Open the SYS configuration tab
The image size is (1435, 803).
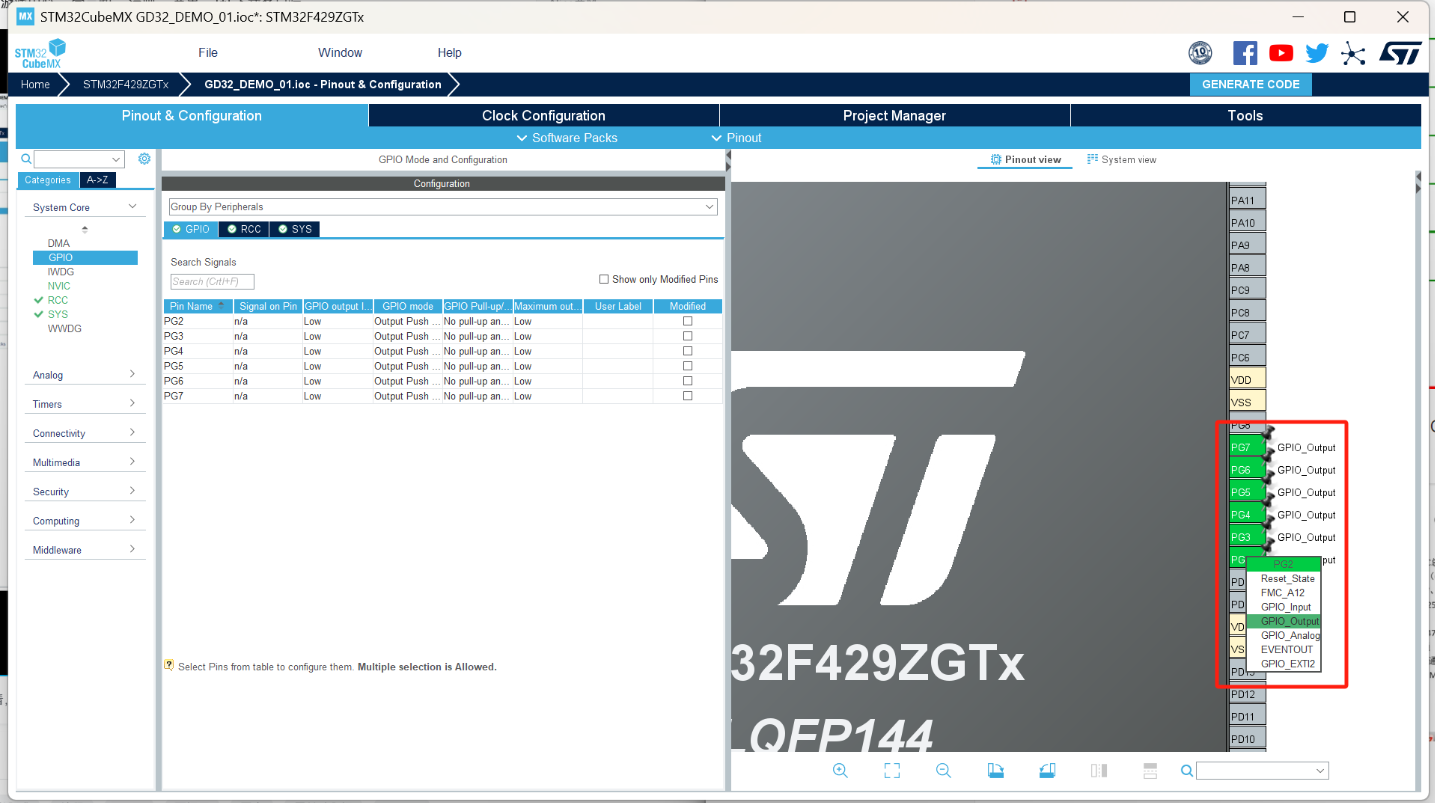(x=295, y=229)
